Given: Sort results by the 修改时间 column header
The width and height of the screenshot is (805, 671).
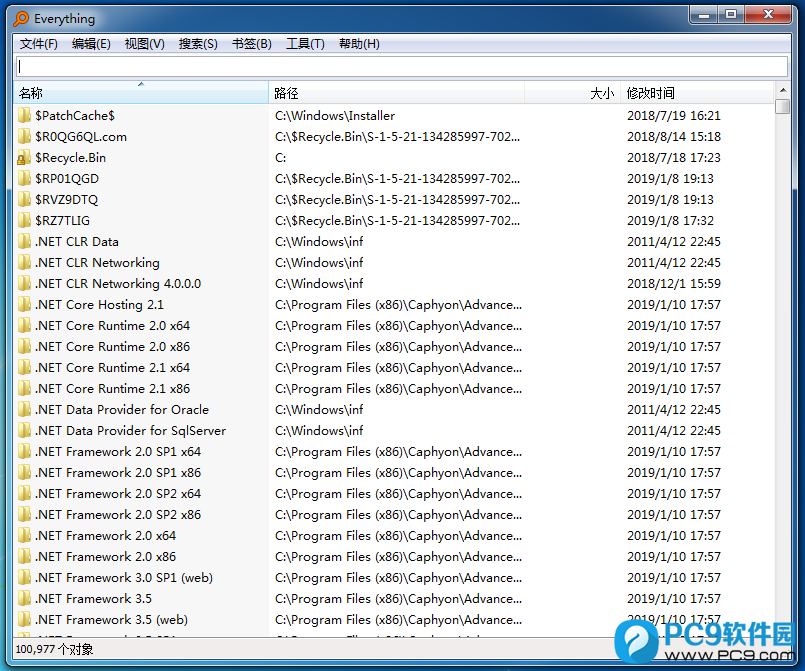Looking at the screenshot, I should pyautogui.click(x=697, y=93).
